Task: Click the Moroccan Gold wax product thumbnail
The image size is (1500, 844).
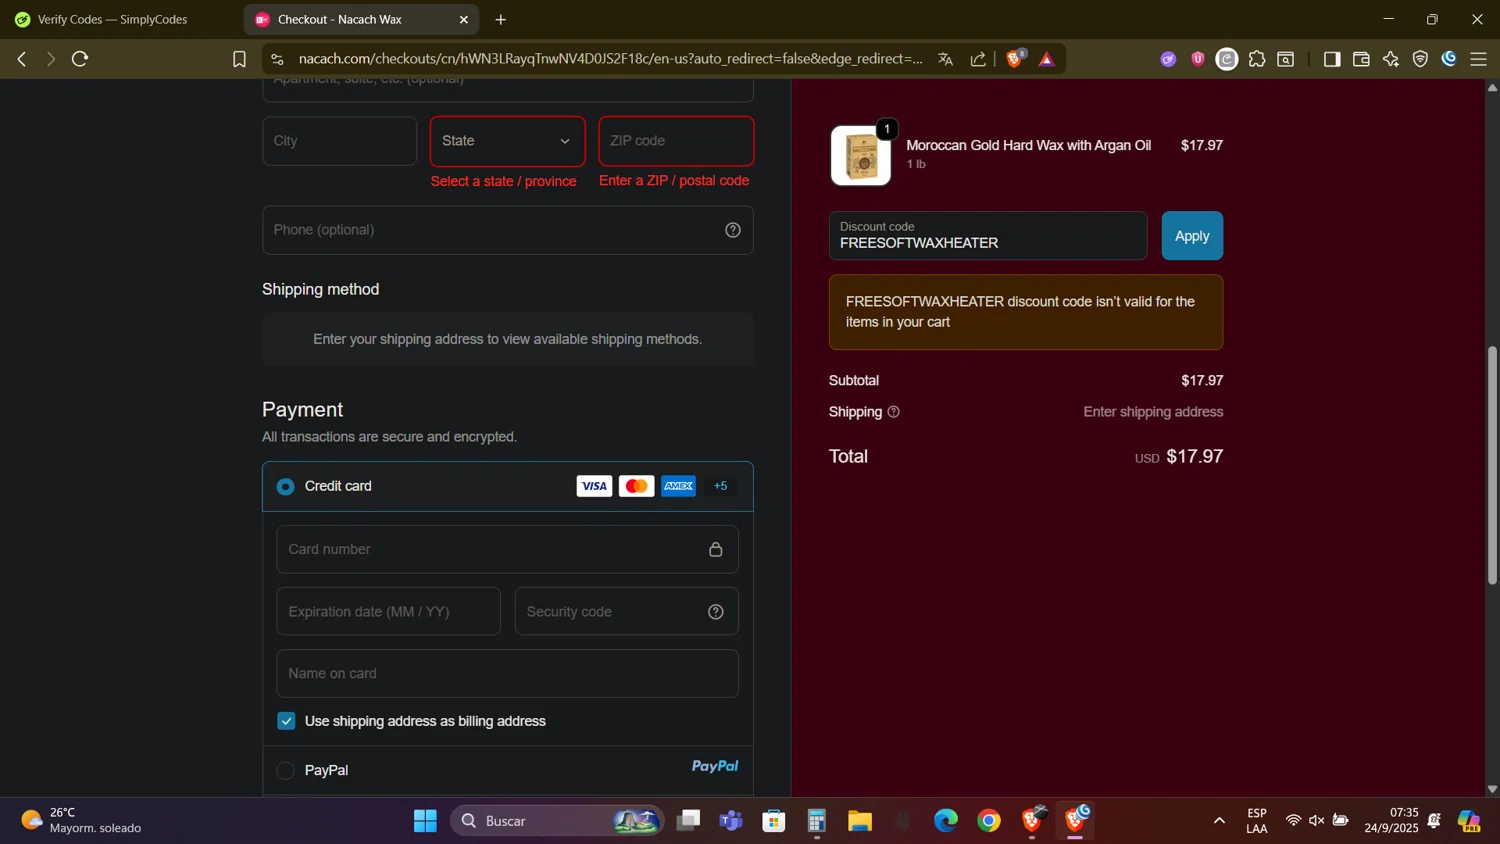Action: tap(861, 156)
